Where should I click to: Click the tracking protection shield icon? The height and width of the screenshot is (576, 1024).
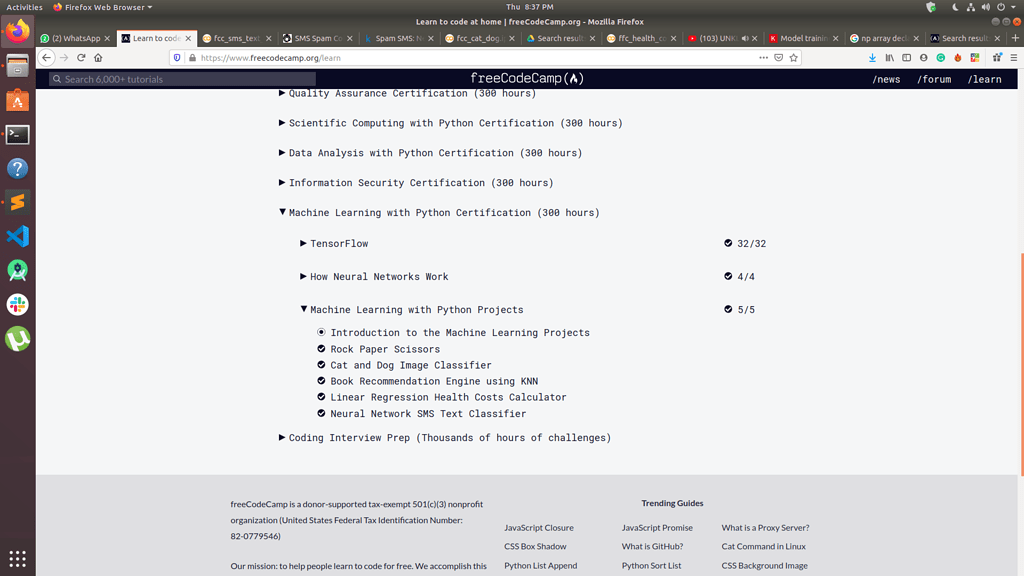point(178,57)
